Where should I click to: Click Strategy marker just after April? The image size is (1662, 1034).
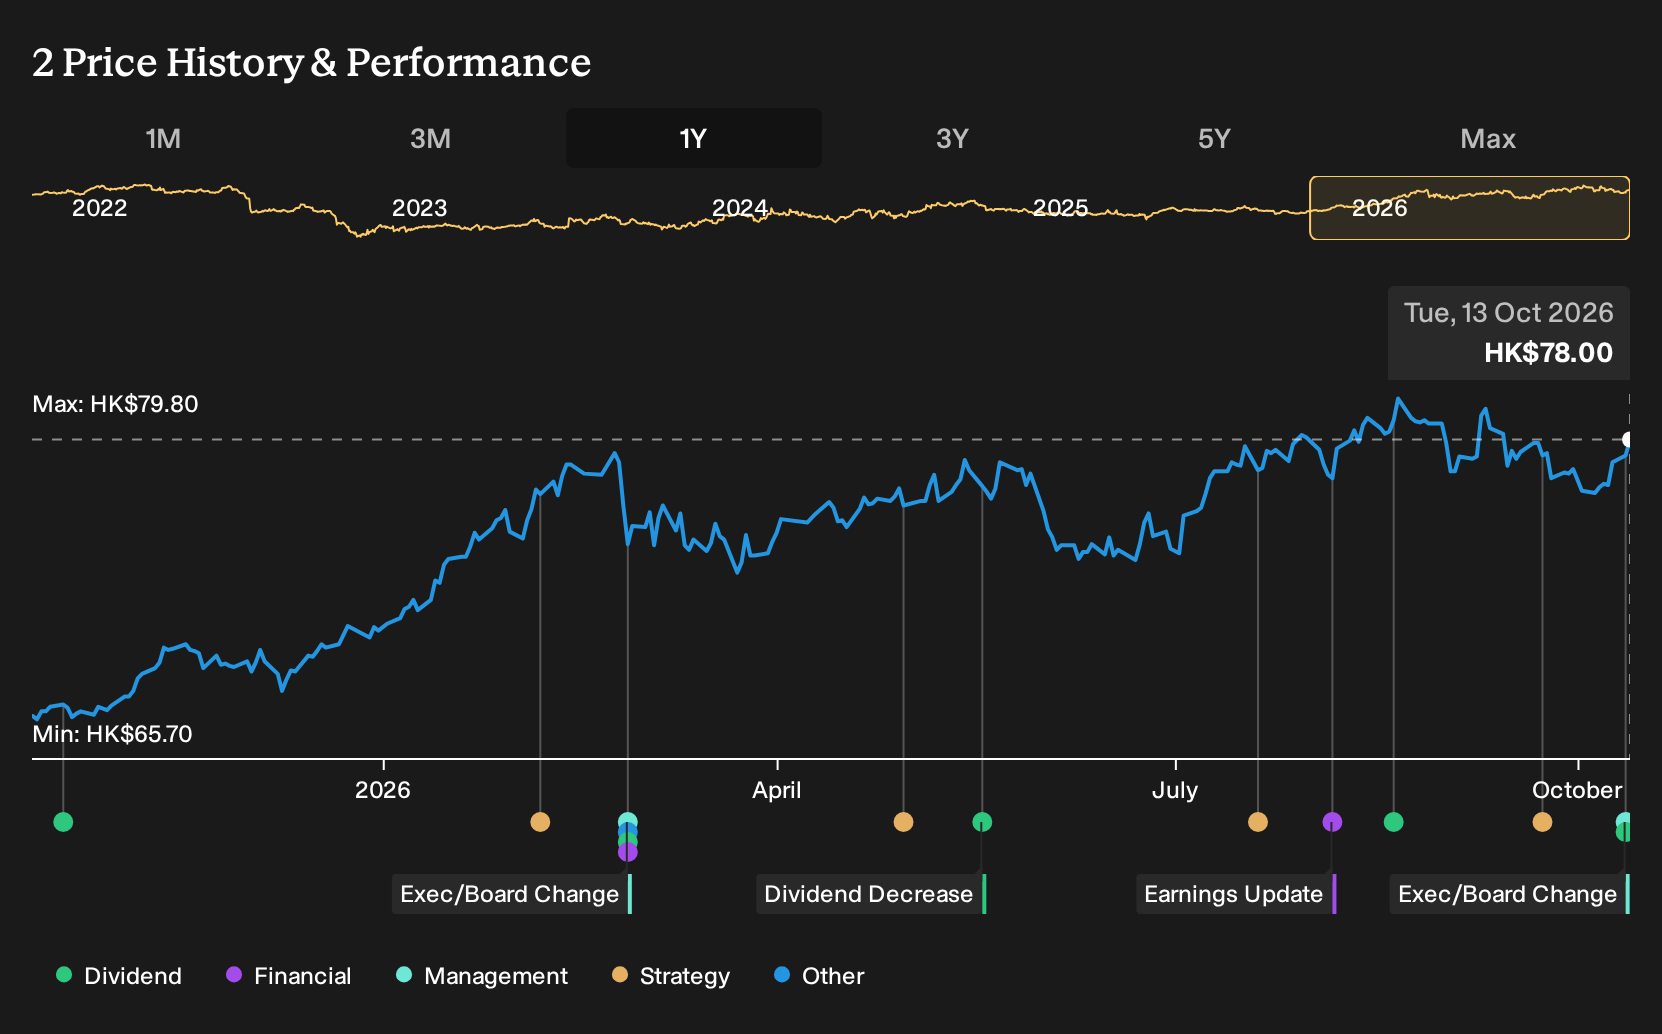tap(903, 822)
